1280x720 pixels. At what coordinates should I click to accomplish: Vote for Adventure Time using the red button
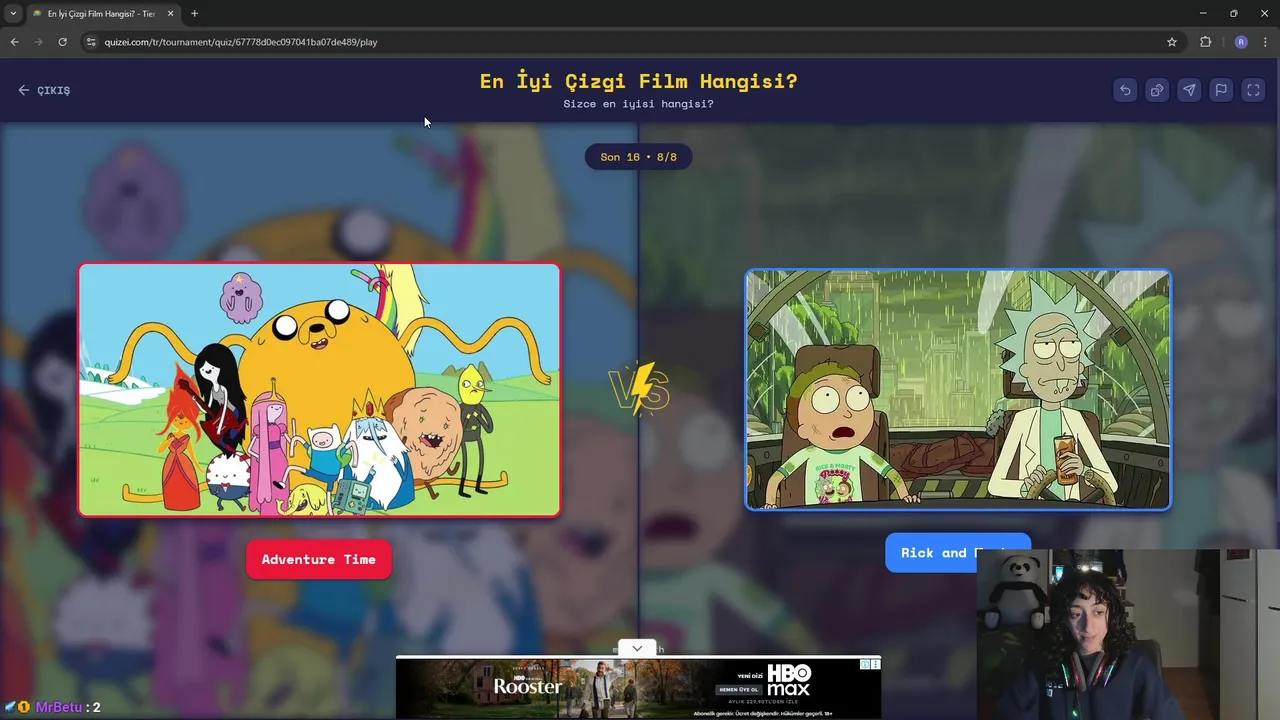point(319,559)
